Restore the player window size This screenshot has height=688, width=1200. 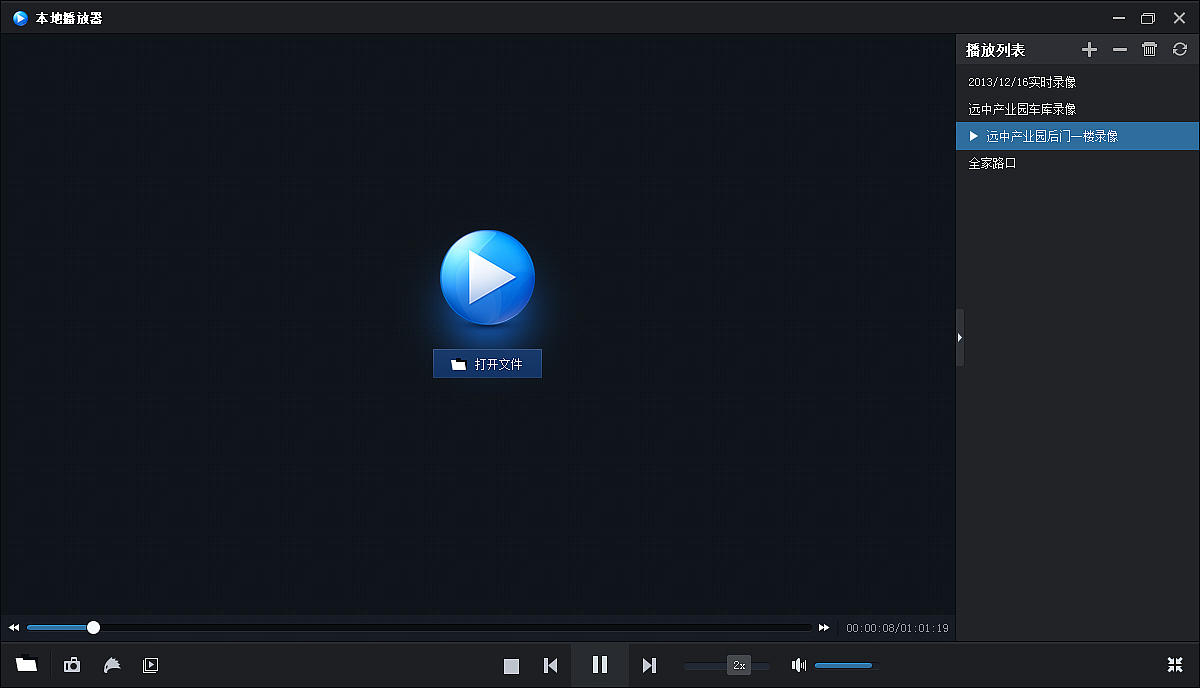coord(1148,18)
